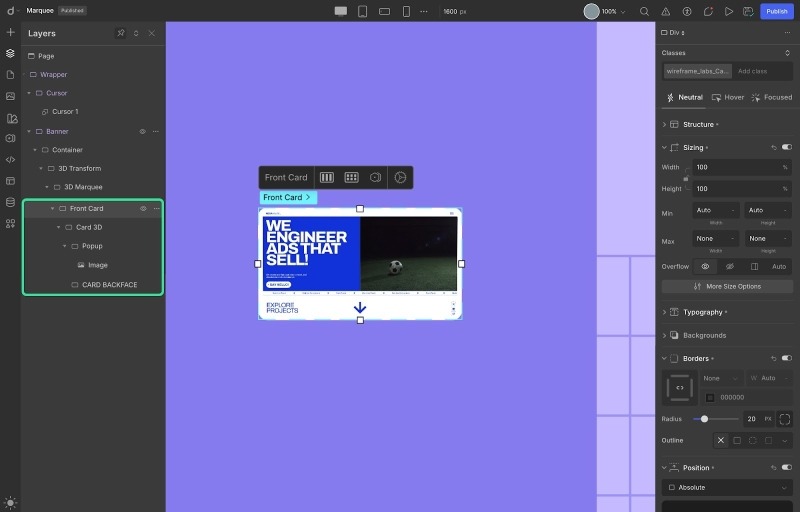Toggle the Sizing section switch
This screenshot has height=512, width=800.
(786, 147)
